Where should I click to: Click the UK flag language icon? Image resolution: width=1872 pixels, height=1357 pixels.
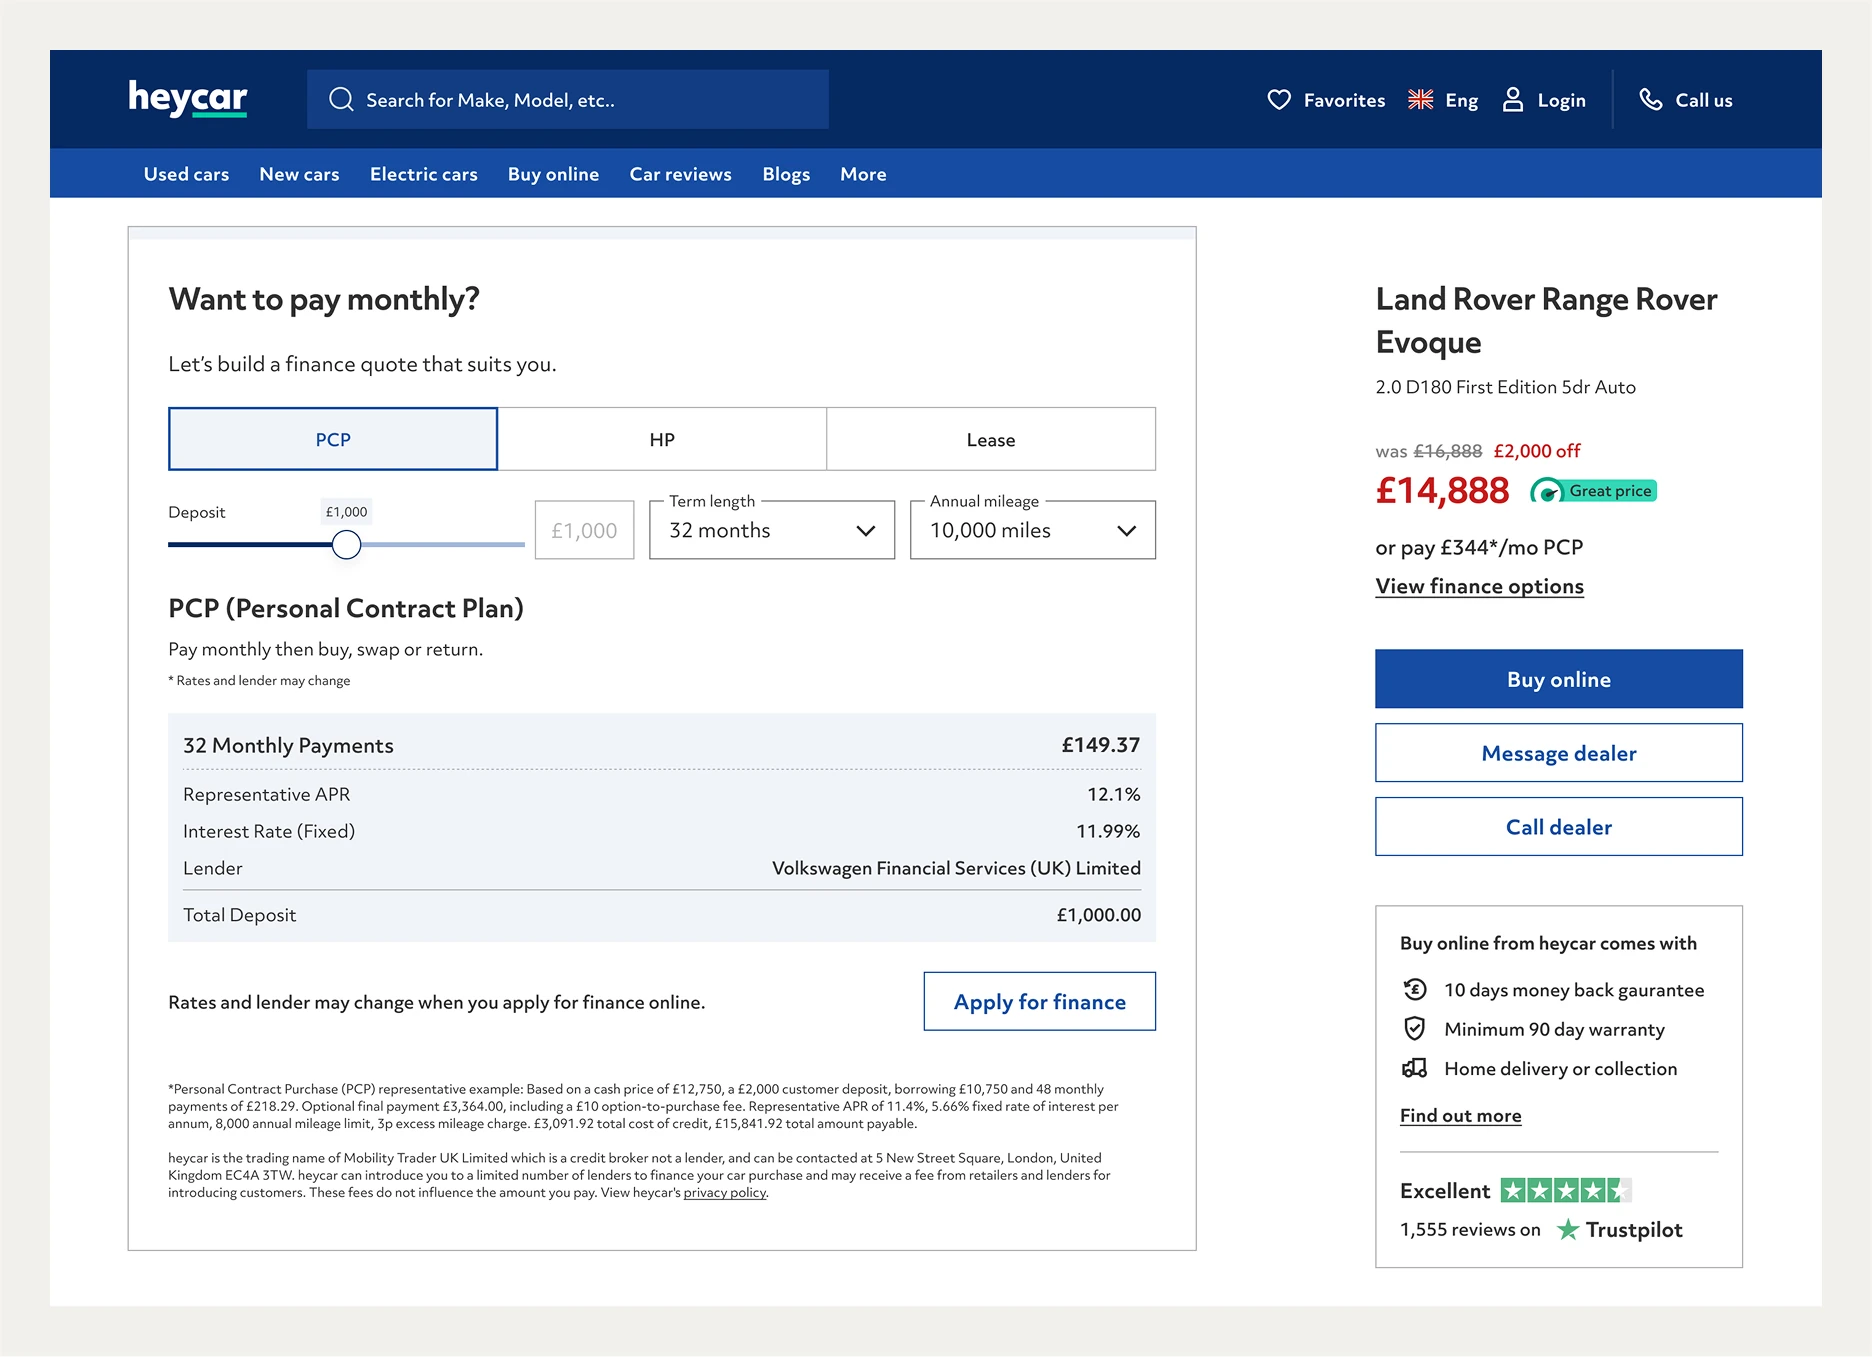point(1420,100)
